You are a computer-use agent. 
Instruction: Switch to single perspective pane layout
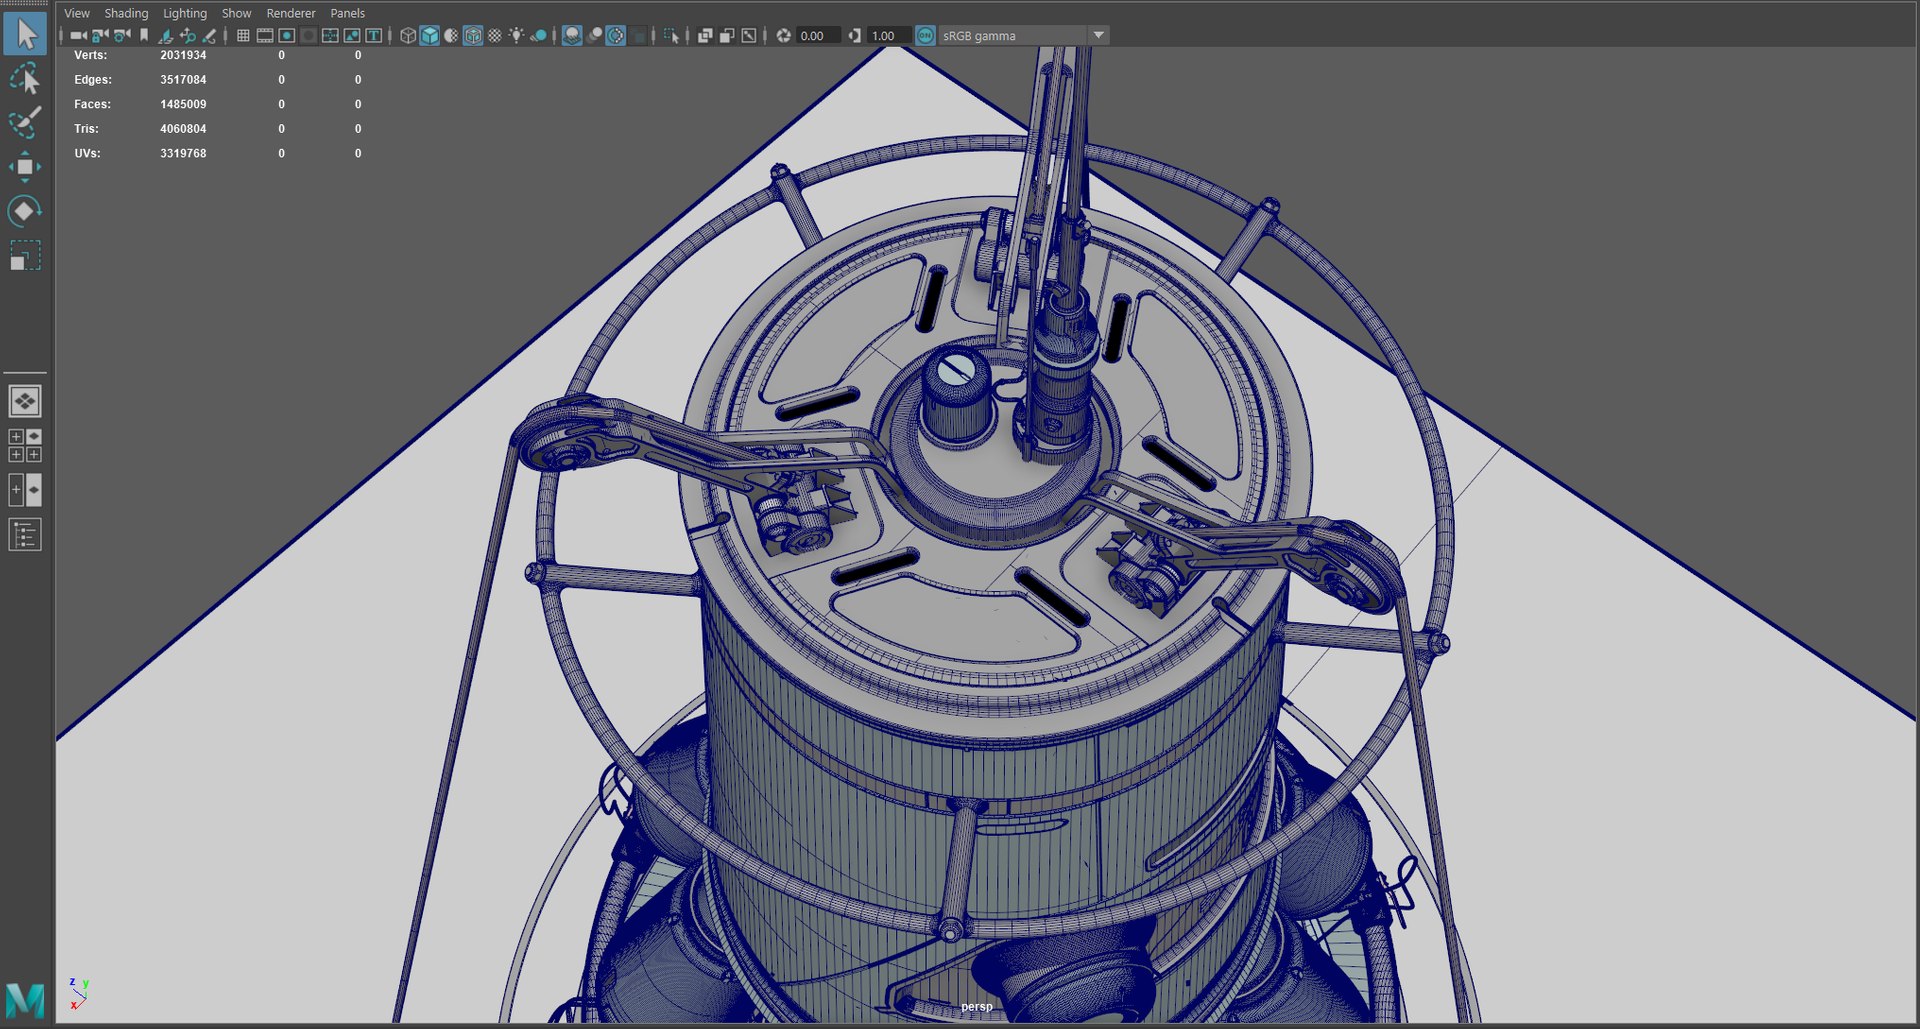point(25,401)
